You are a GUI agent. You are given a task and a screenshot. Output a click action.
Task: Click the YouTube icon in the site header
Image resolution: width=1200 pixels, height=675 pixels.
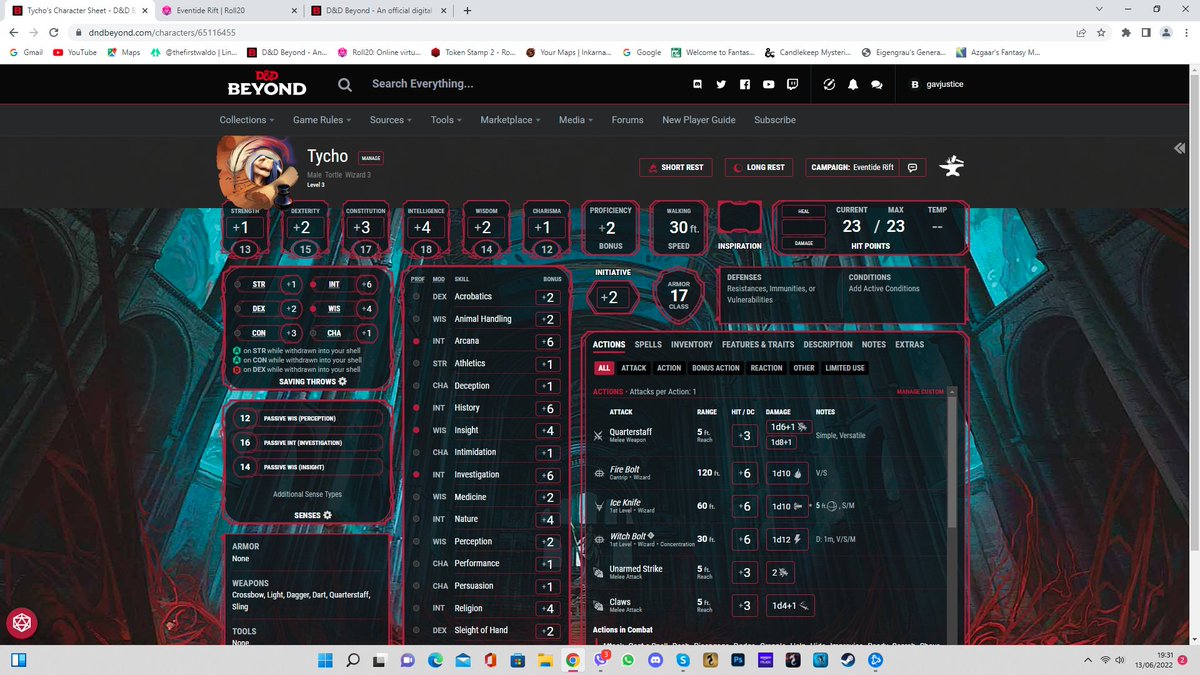769,85
